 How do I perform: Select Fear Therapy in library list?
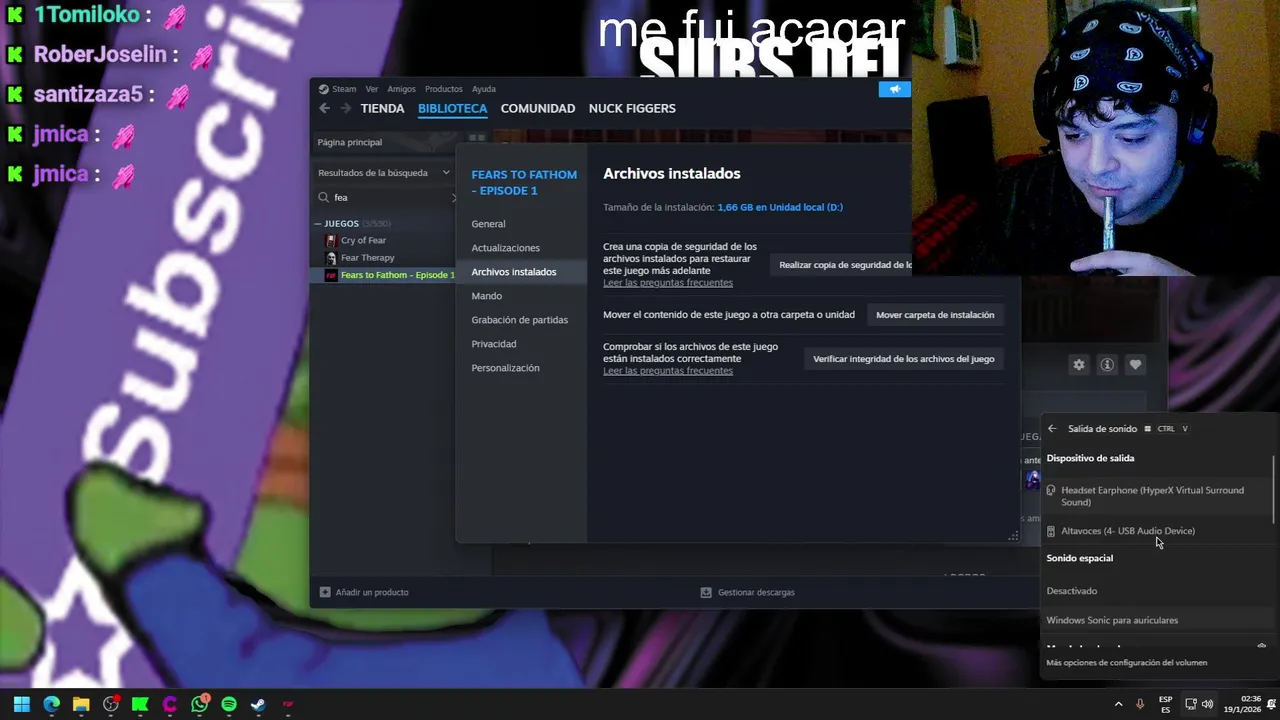click(x=367, y=258)
